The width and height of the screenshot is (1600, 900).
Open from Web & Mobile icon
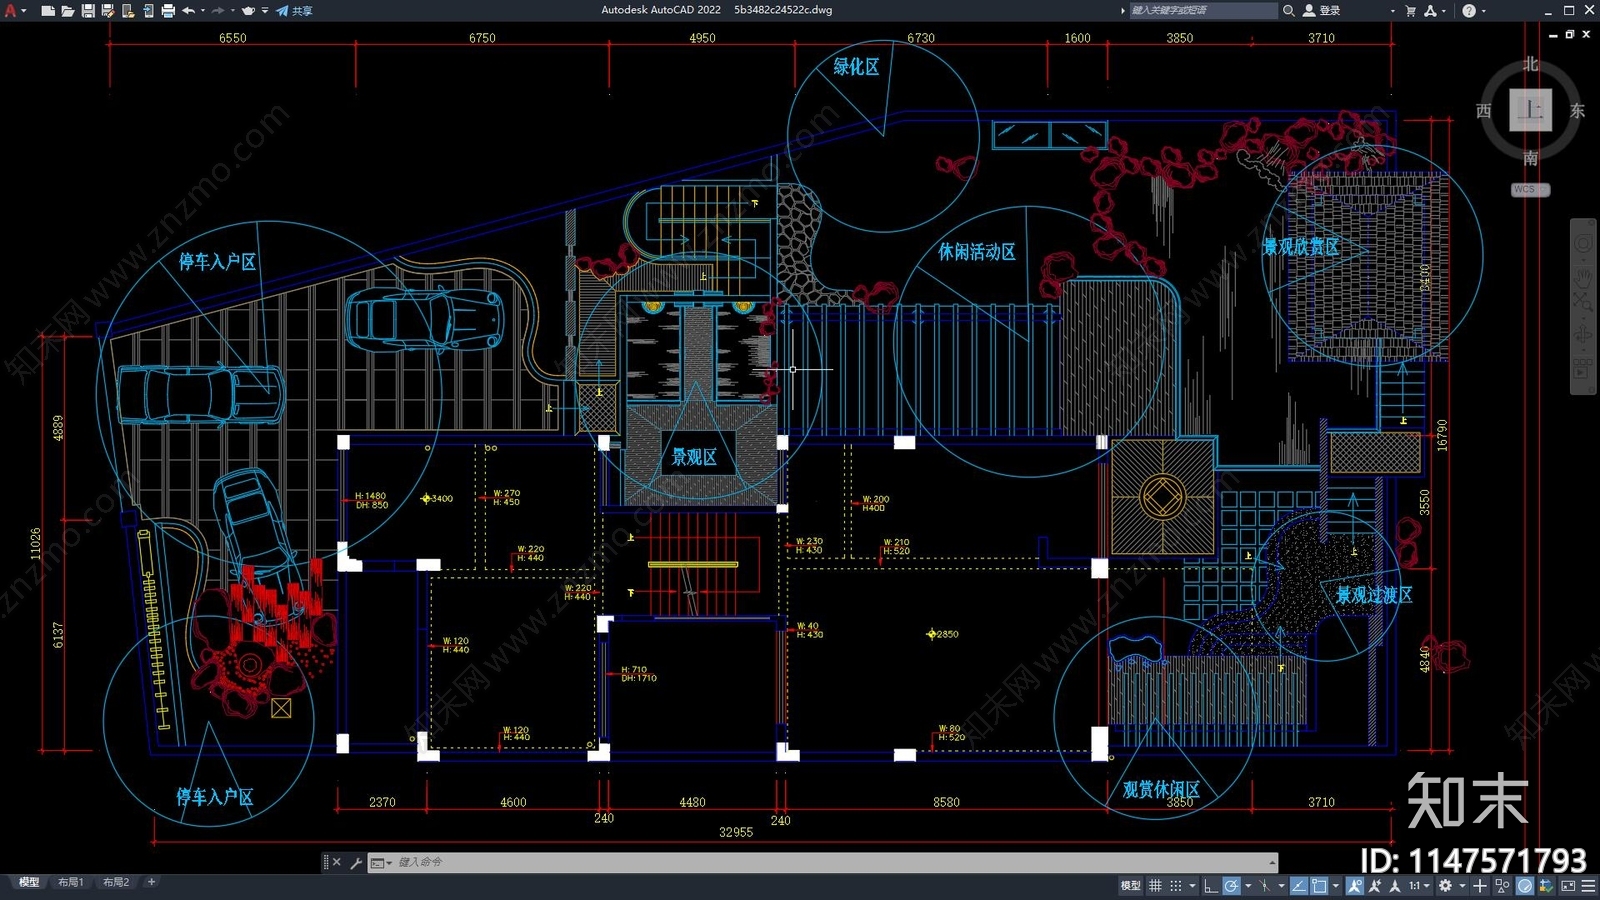128,11
